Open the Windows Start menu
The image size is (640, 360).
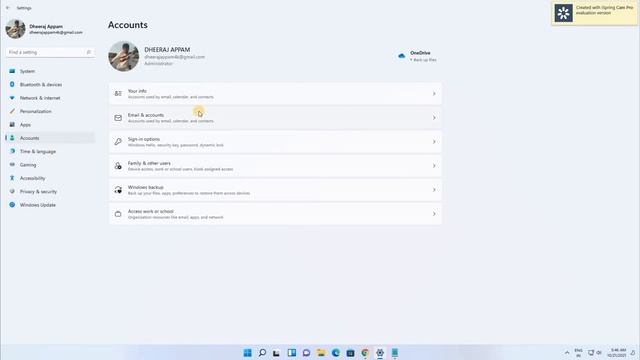coord(247,353)
